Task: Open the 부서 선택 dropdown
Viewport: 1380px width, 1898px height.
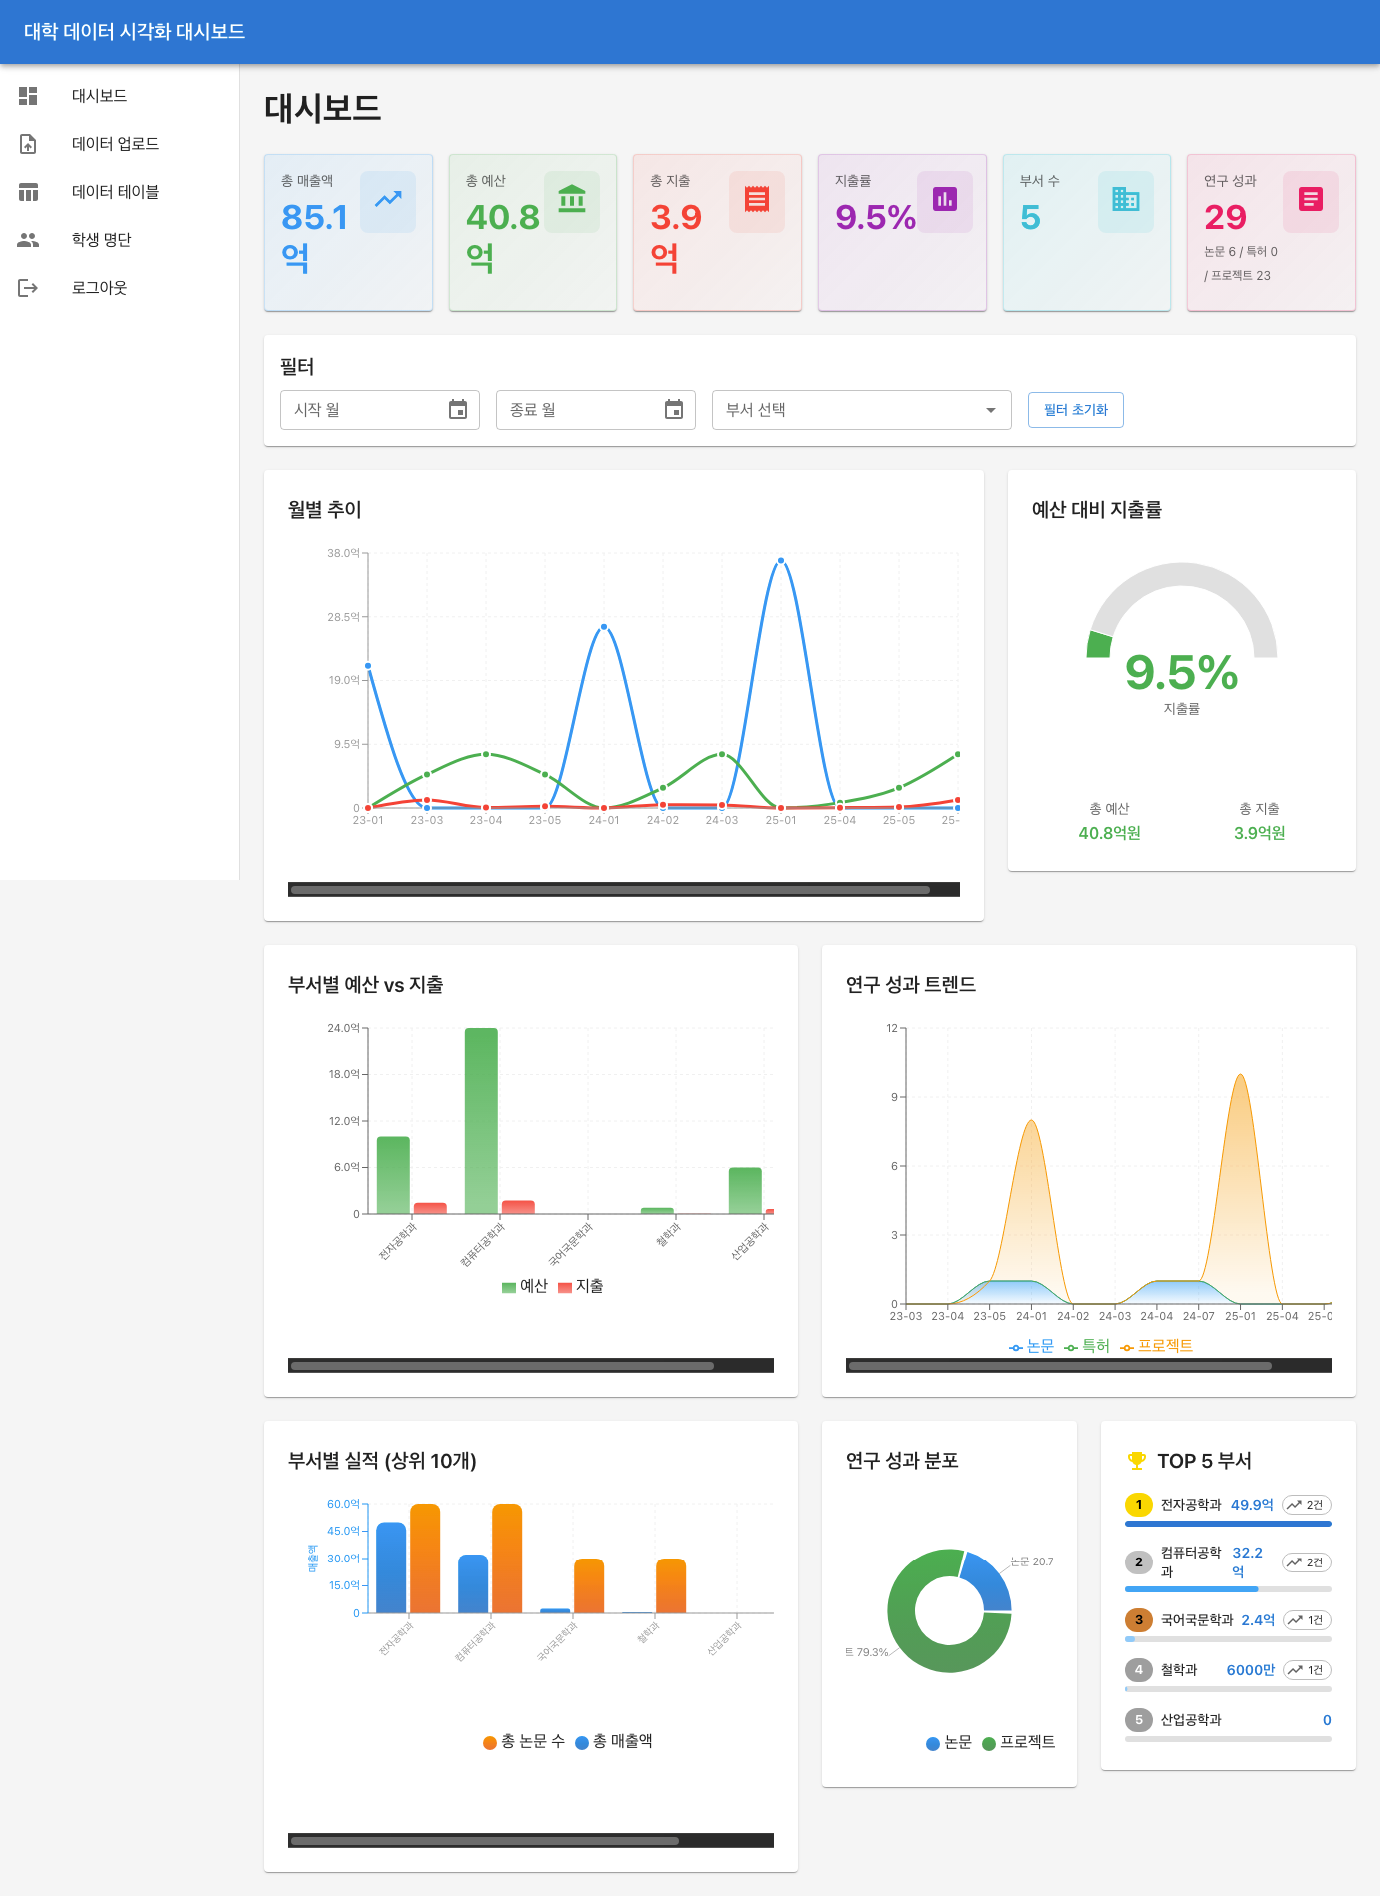Action: (x=862, y=410)
